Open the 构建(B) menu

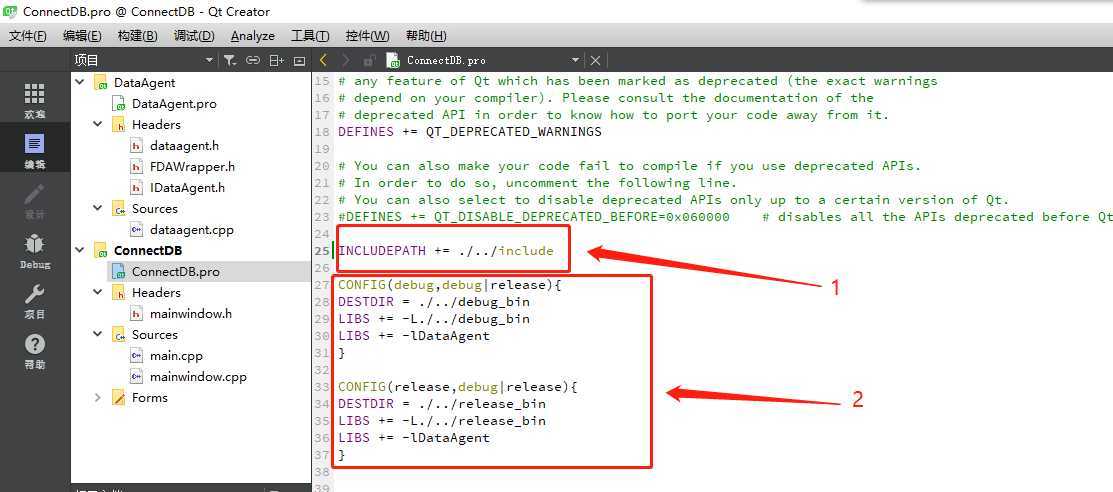pyautogui.click(x=138, y=35)
